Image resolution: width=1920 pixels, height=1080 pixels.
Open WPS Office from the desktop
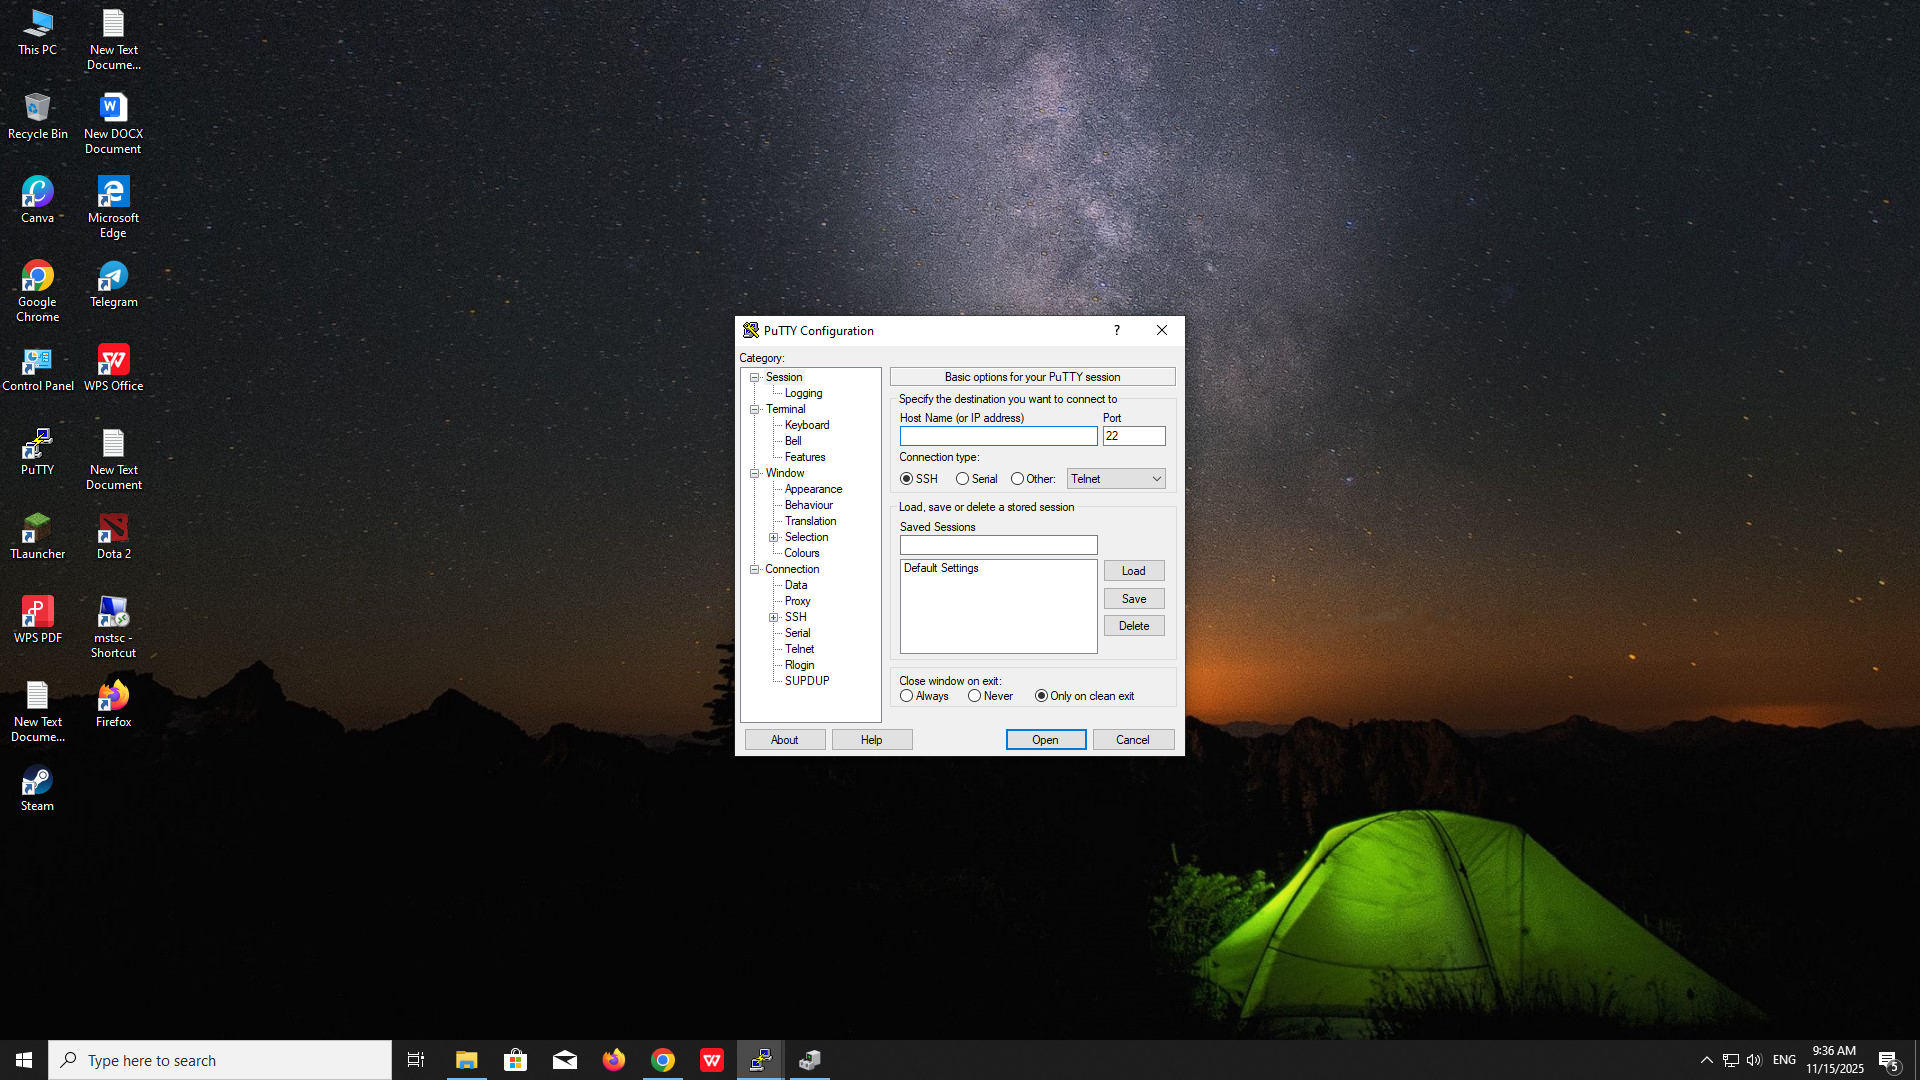(x=112, y=361)
